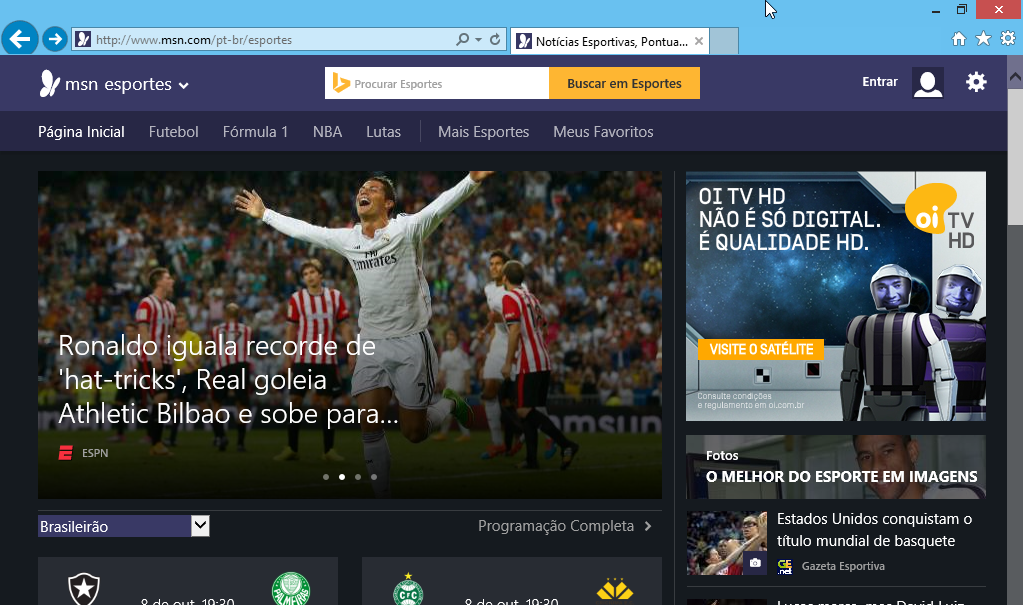Click the page refresh icon
The height and width of the screenshot is (605, 1023).
[495, 39]
